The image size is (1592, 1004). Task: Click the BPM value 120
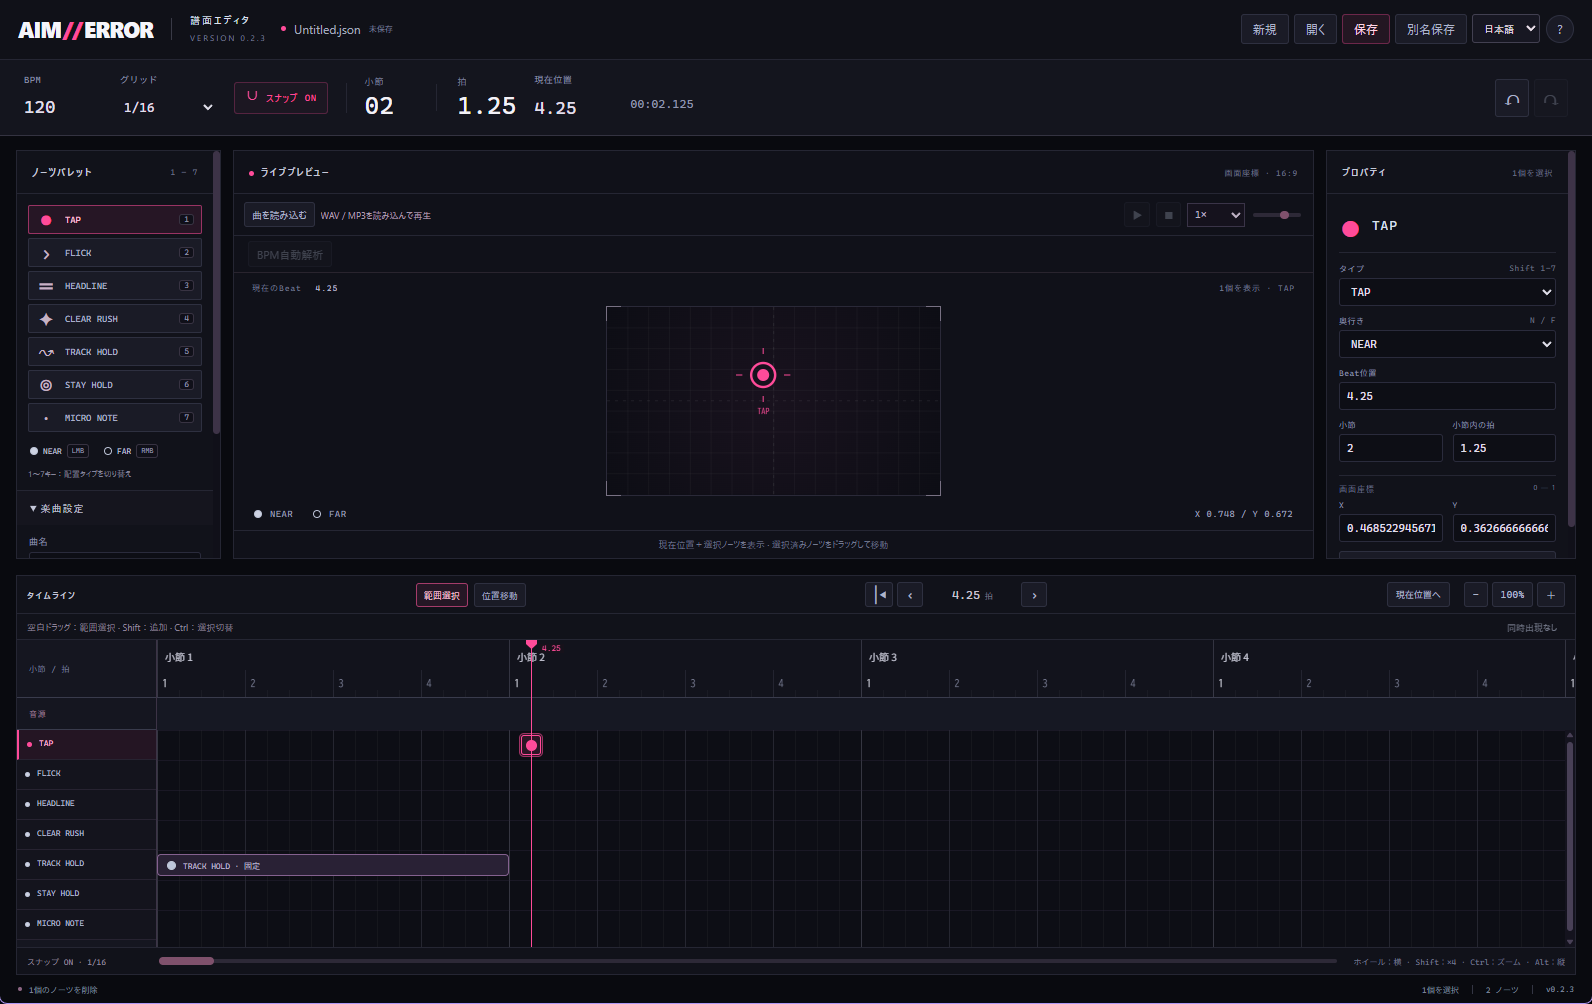point(40,107)
